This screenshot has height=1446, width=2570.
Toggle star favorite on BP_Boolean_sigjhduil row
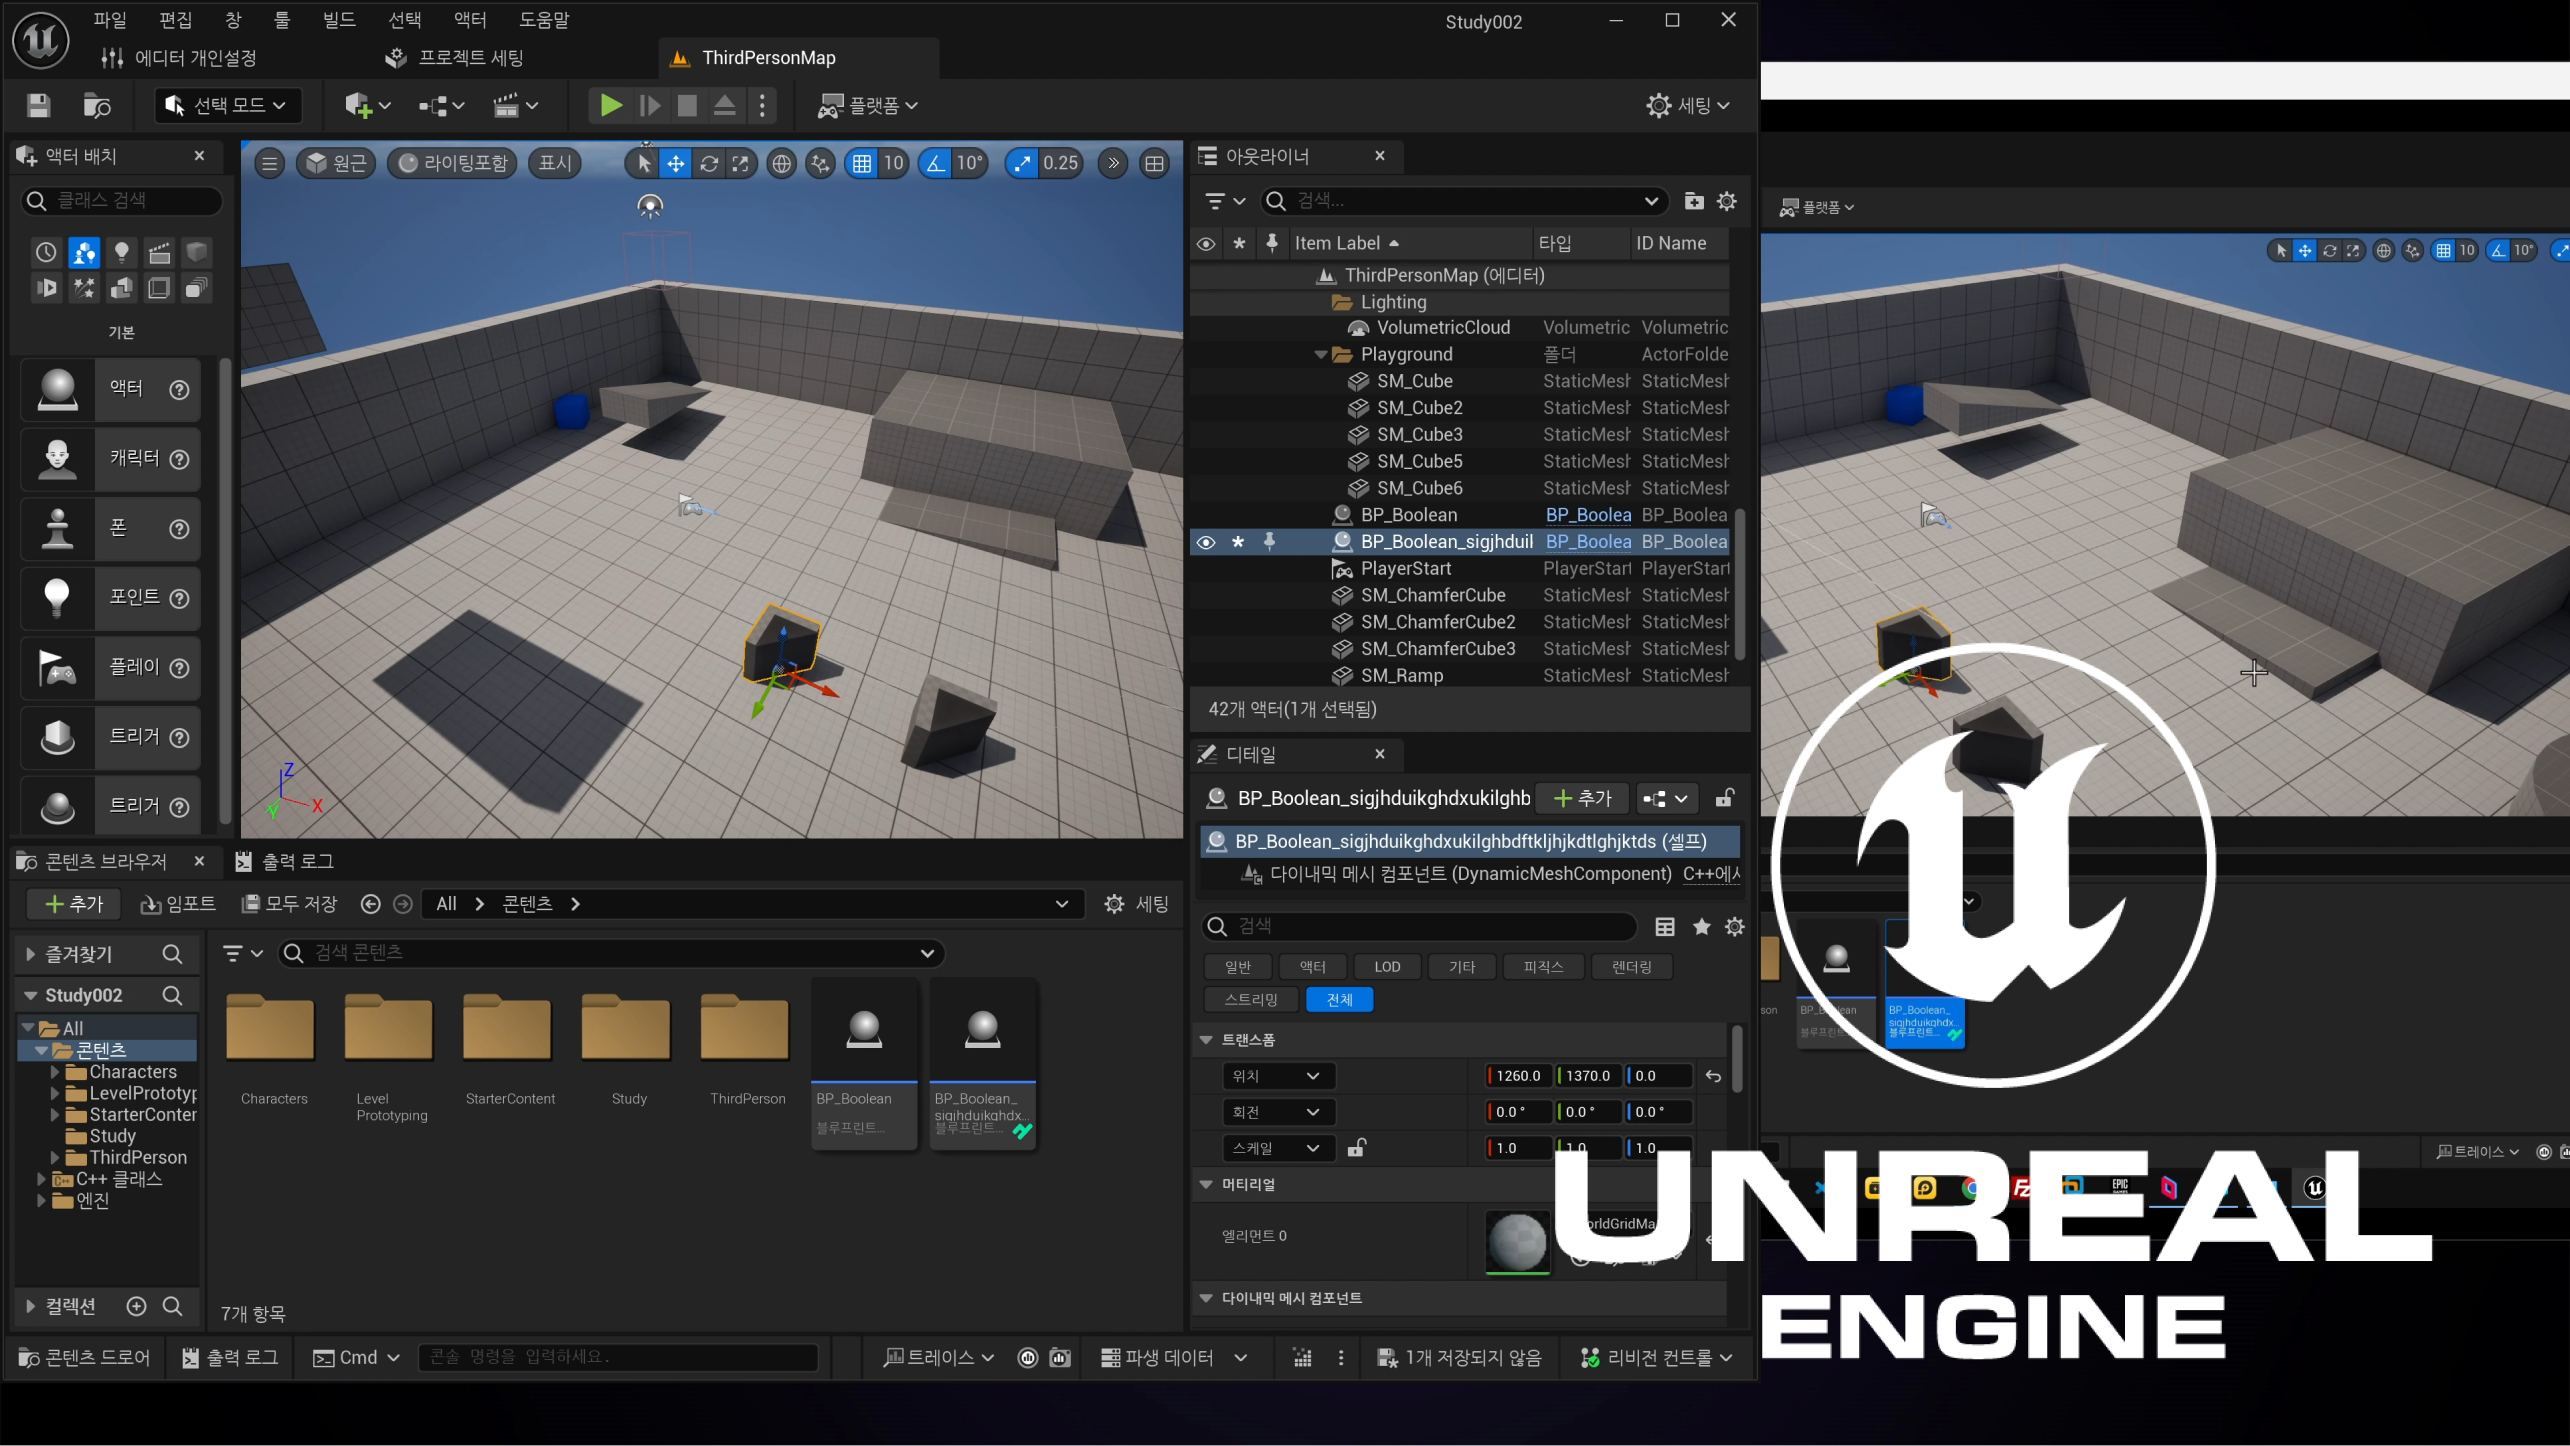point(1238,542)
